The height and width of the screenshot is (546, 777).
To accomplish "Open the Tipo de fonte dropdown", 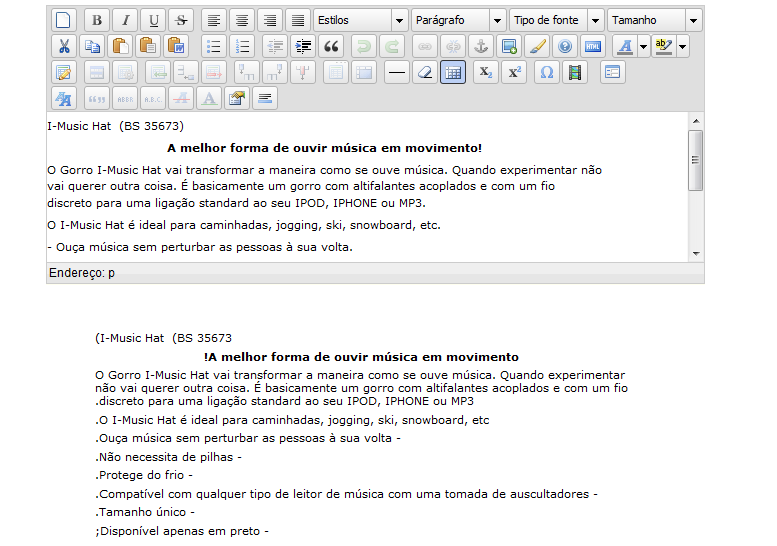I will pyautogui.click(x=557, y=20).
